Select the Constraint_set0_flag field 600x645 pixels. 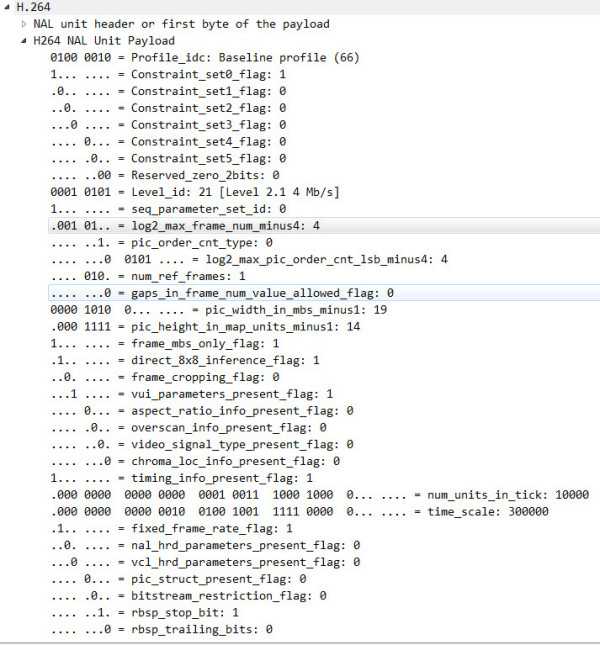click(168, 74)
